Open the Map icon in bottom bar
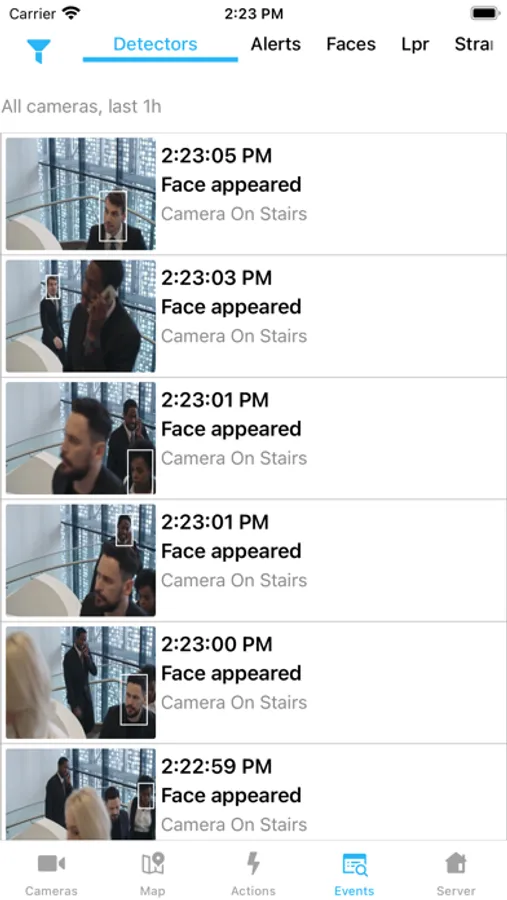The image size is (507, 900). [x=153, y=863]
